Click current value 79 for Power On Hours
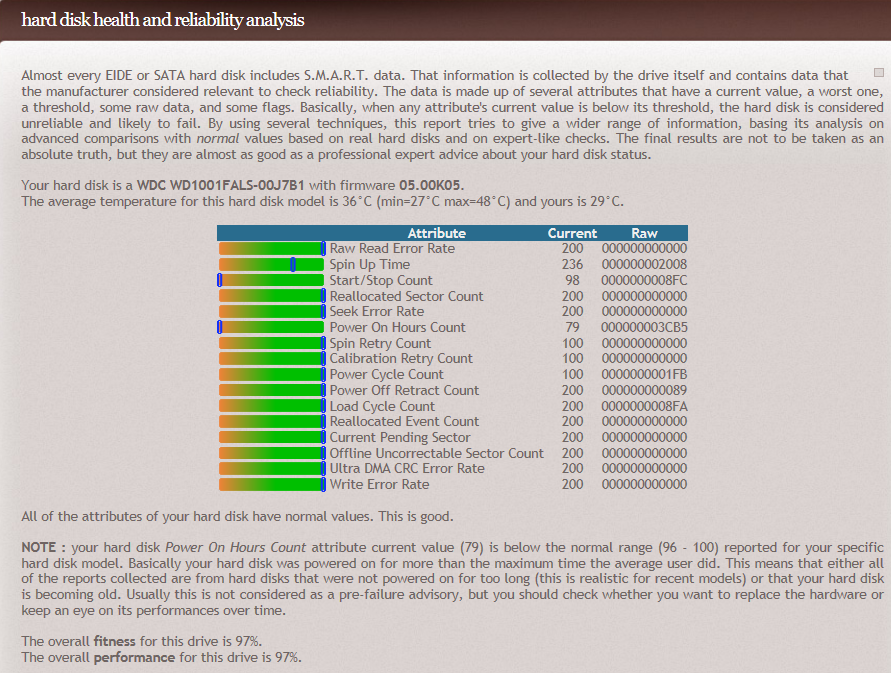 click(x=572, y=327)
